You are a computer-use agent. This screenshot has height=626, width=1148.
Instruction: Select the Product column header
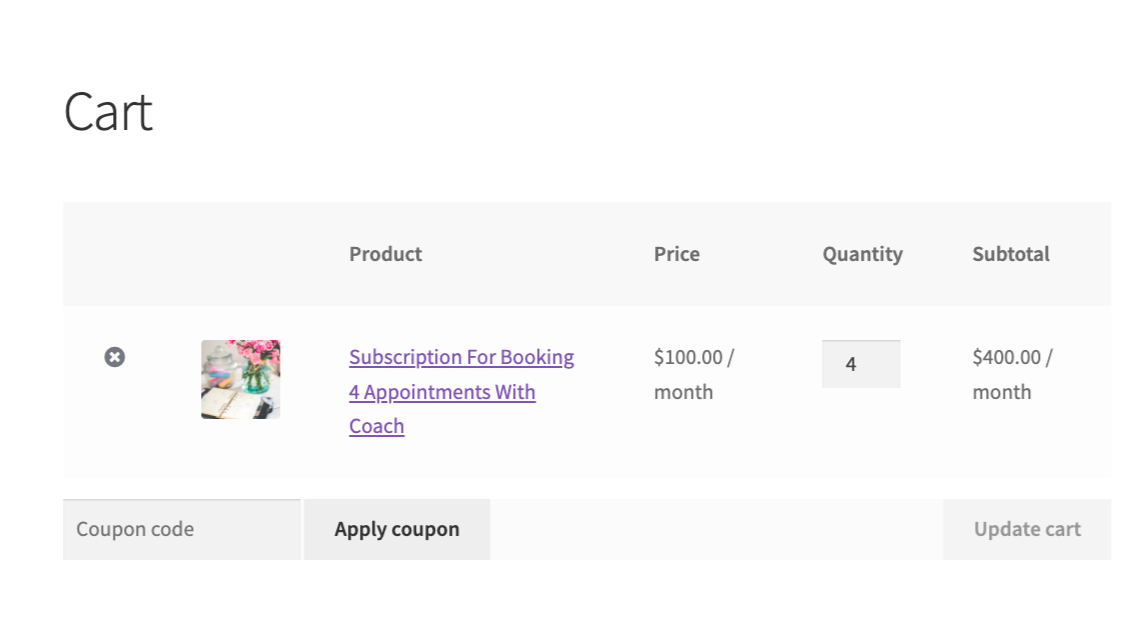(x=385, y=254)
